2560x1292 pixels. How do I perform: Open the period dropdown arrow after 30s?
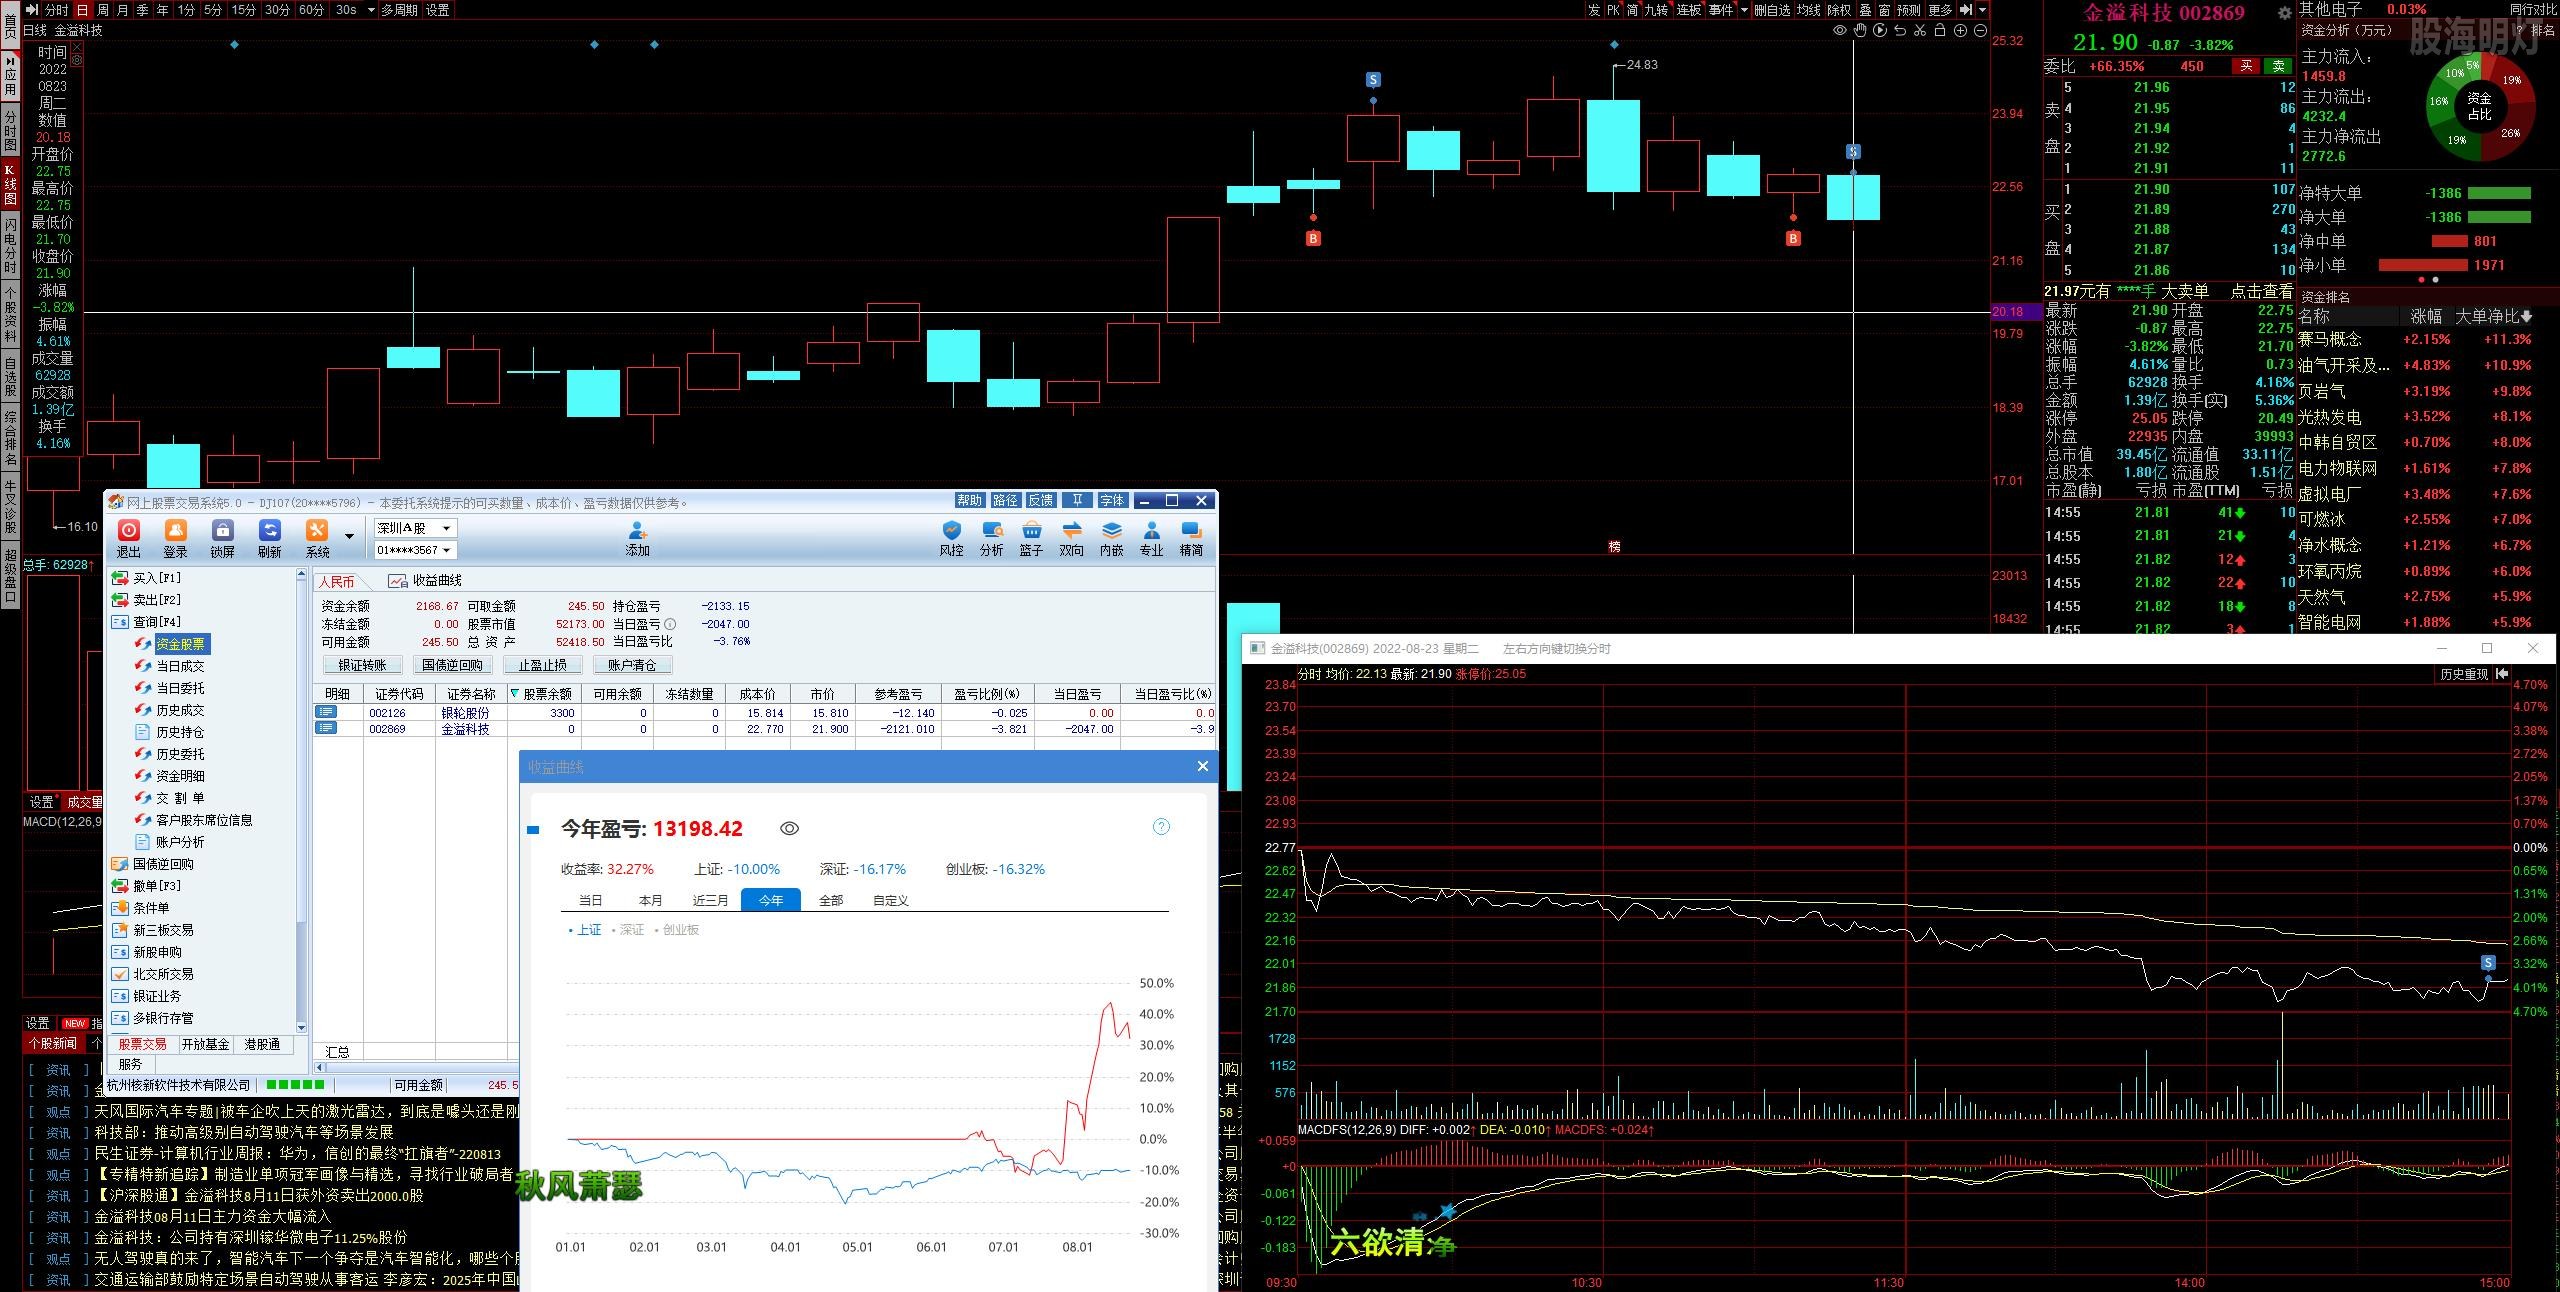371,10
